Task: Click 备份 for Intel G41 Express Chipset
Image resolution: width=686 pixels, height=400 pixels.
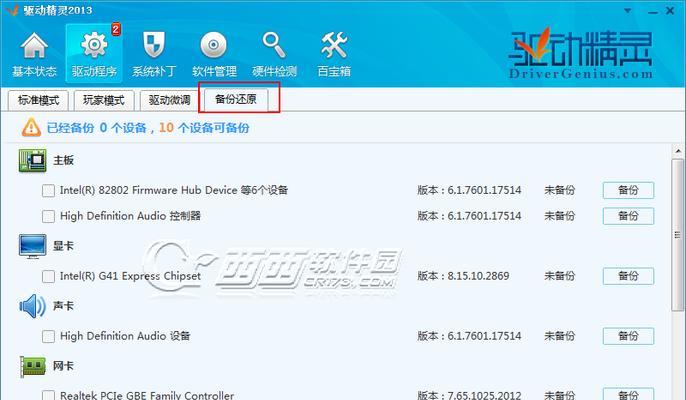Action: pyautogui.click(x=628, y=276)
